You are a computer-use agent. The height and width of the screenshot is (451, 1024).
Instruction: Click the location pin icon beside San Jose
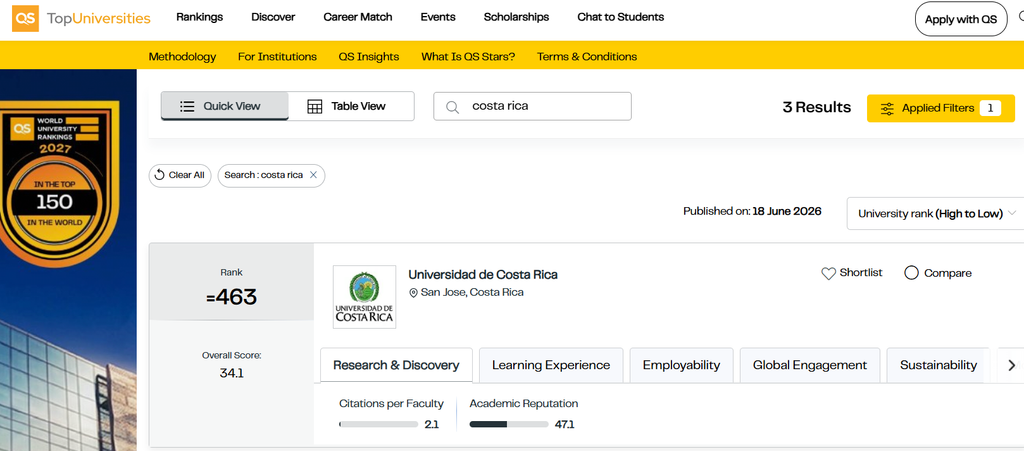coord(413,293)
